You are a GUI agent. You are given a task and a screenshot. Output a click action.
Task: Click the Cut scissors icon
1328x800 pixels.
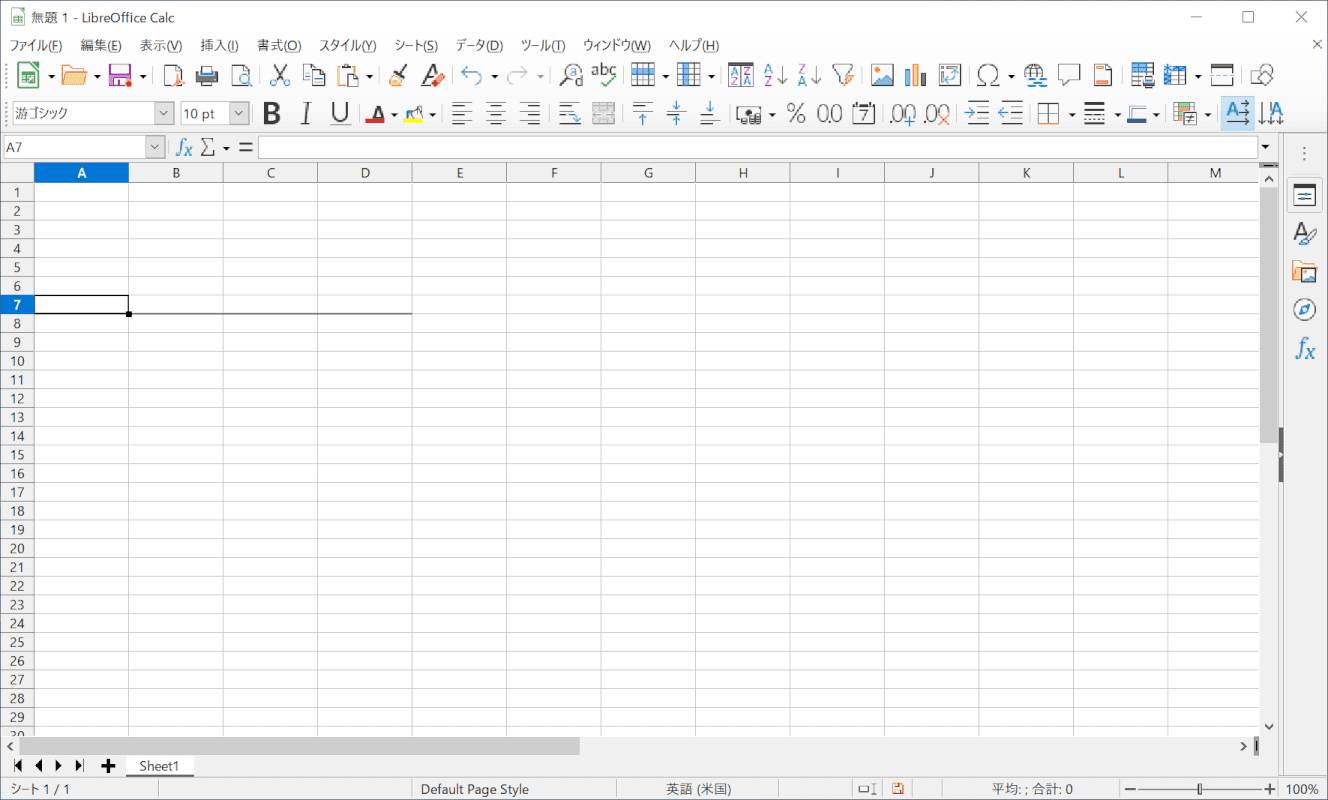(x=280, y=75)
